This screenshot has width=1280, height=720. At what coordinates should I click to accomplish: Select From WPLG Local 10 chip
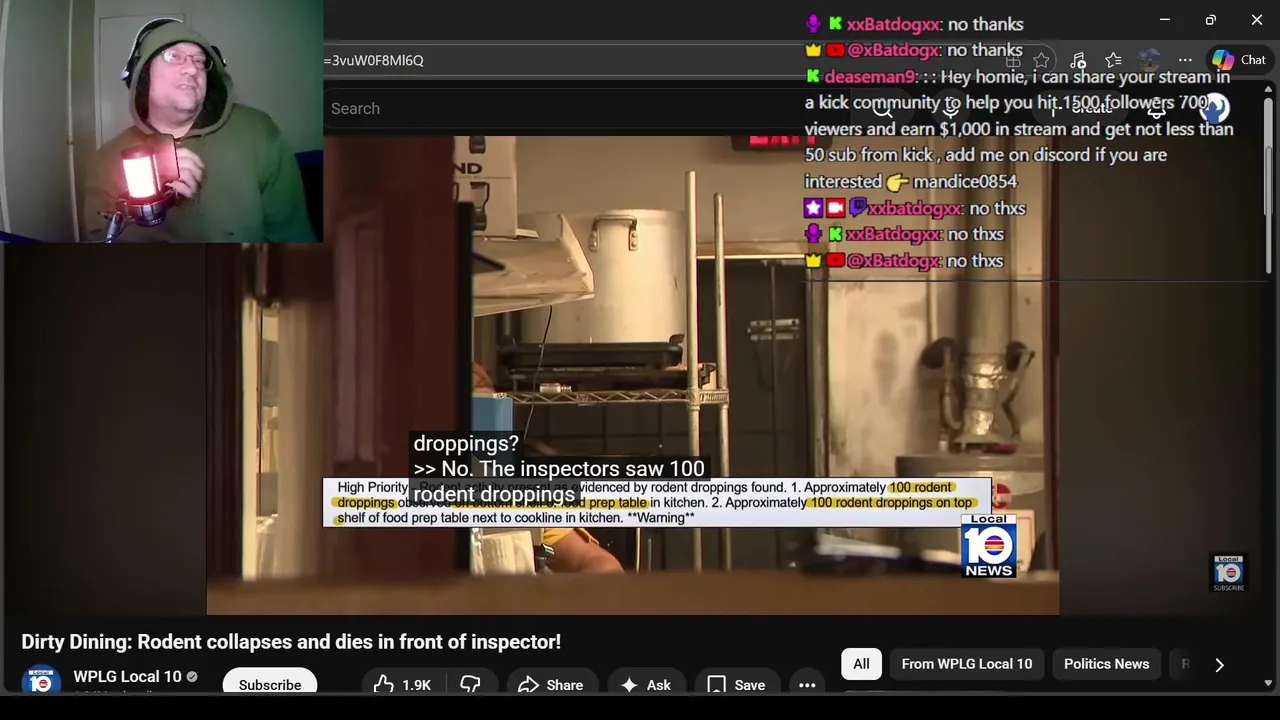pyautogui.click(x=967, y=664)
